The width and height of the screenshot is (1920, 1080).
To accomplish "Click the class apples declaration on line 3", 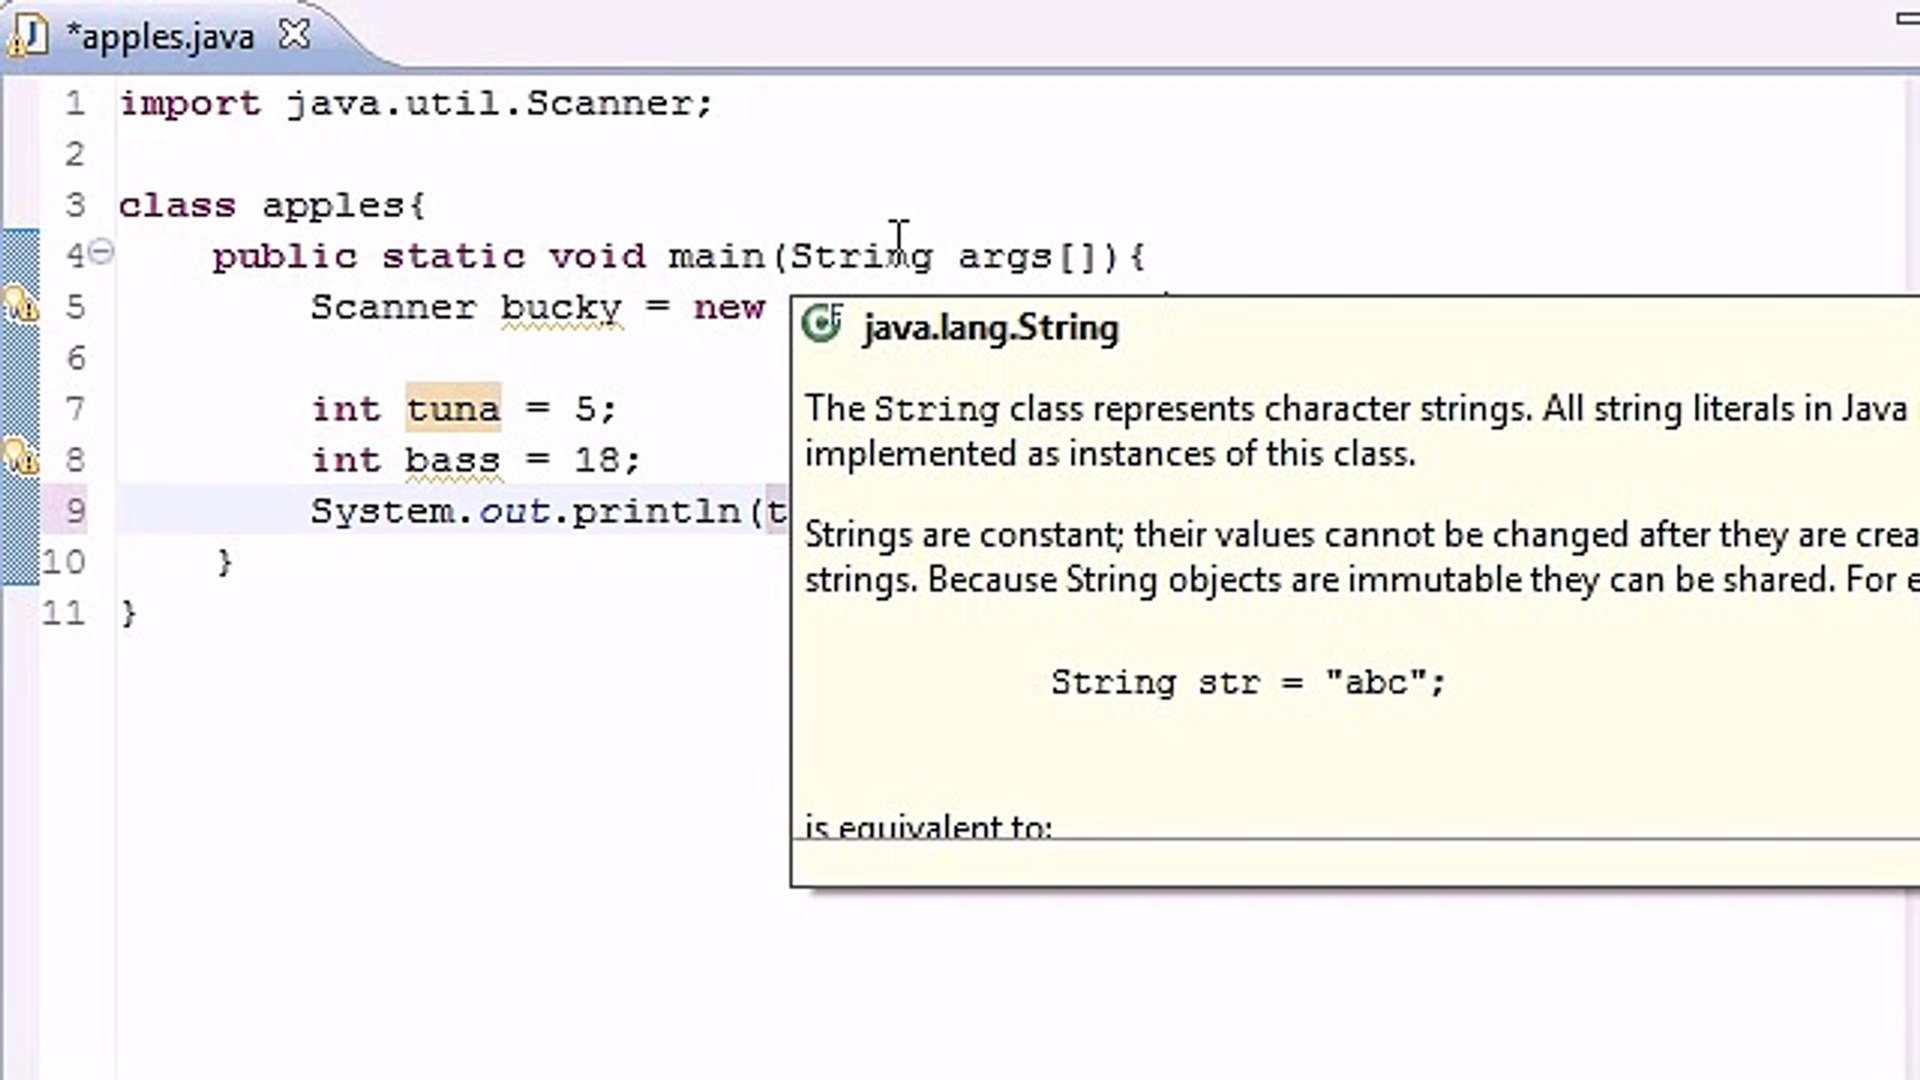I will 270,203.
